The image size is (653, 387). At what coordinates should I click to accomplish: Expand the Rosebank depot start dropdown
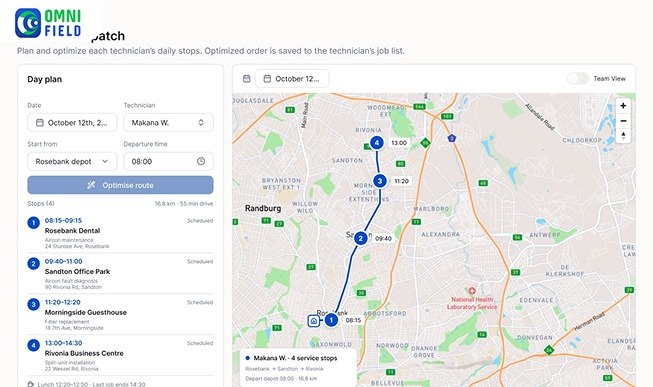[x=72, y=161]
